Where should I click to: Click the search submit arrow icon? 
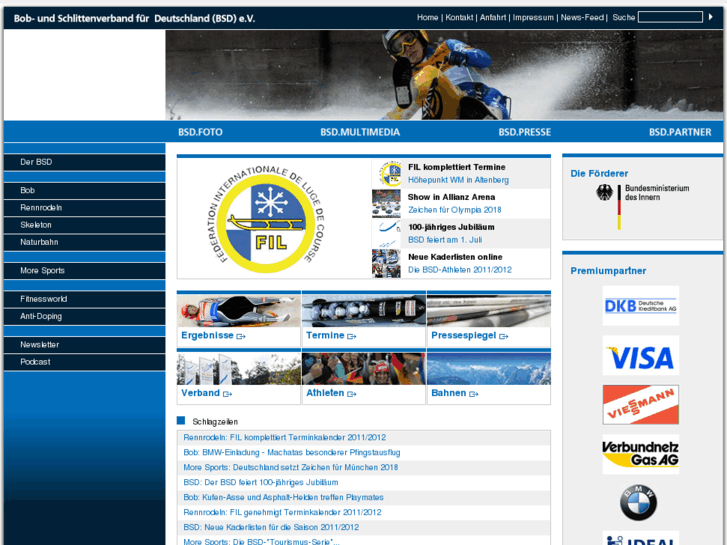(x=710, y=17)
